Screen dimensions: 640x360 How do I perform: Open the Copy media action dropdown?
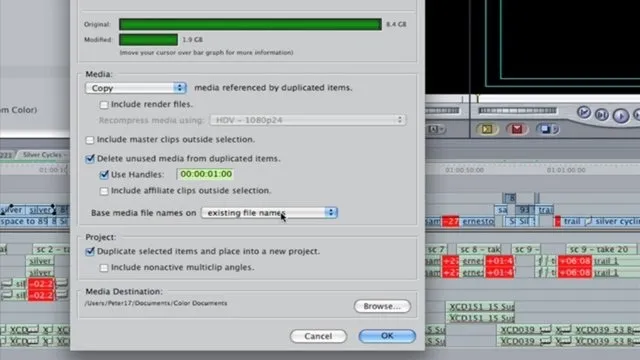(136, 88)
